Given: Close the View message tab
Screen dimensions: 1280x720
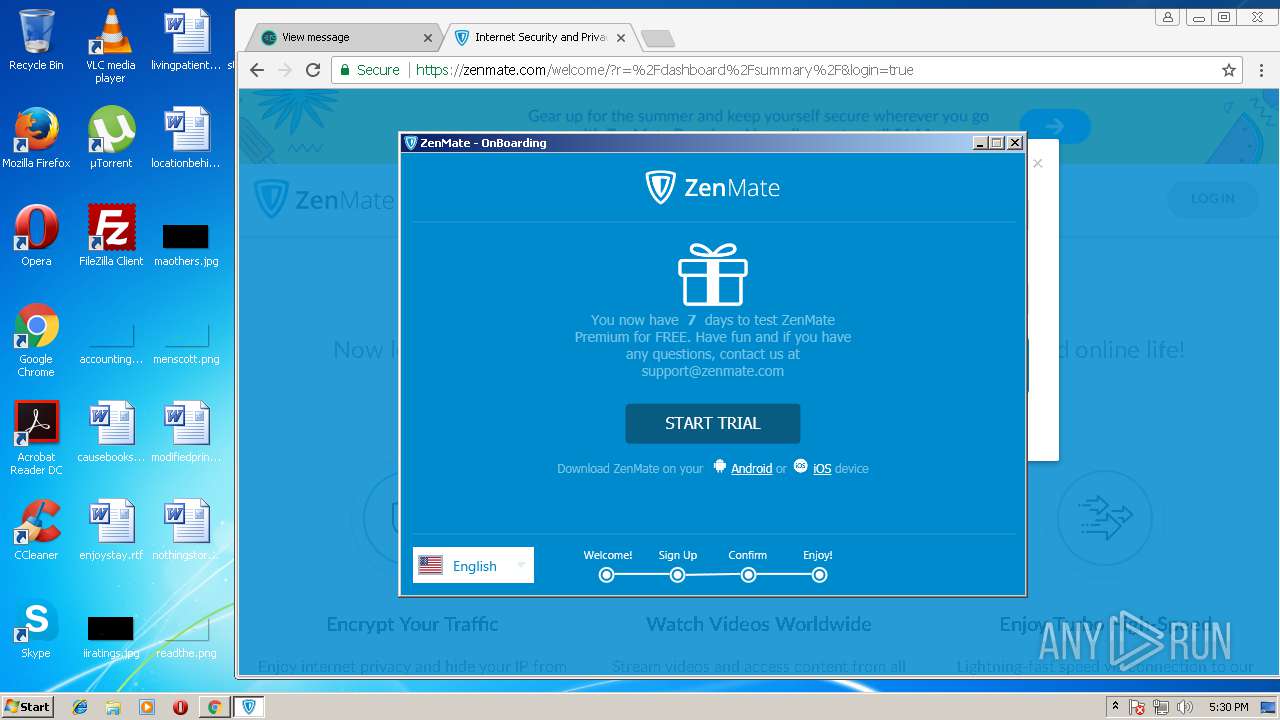Looking at the screenshot, I should pos(428,38).
